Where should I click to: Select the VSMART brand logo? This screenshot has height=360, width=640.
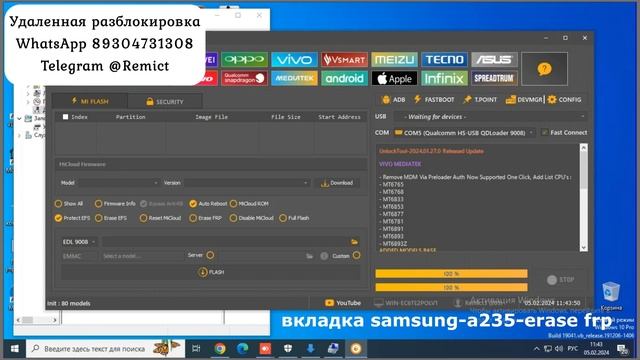click(x=344, y=60)
